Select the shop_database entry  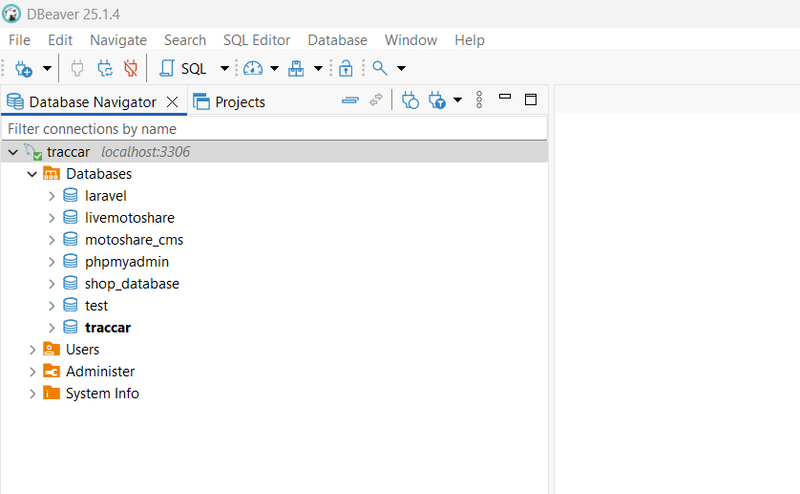click(132, 284)
